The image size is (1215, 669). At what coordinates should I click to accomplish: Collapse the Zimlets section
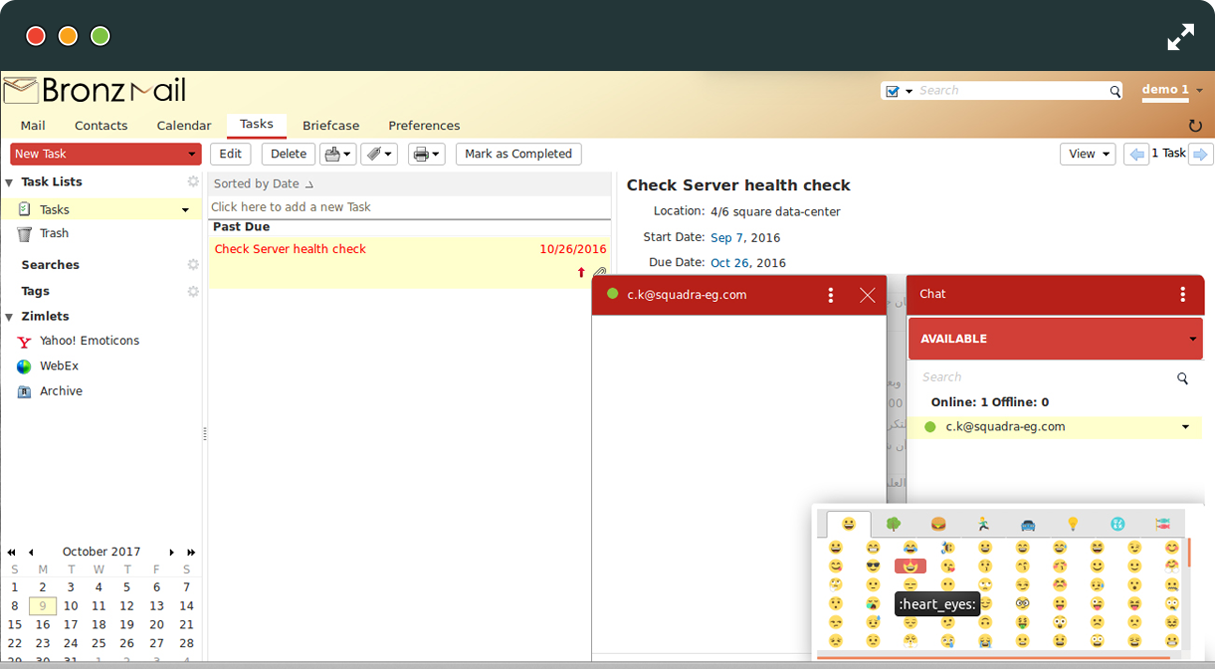point(9,317)
